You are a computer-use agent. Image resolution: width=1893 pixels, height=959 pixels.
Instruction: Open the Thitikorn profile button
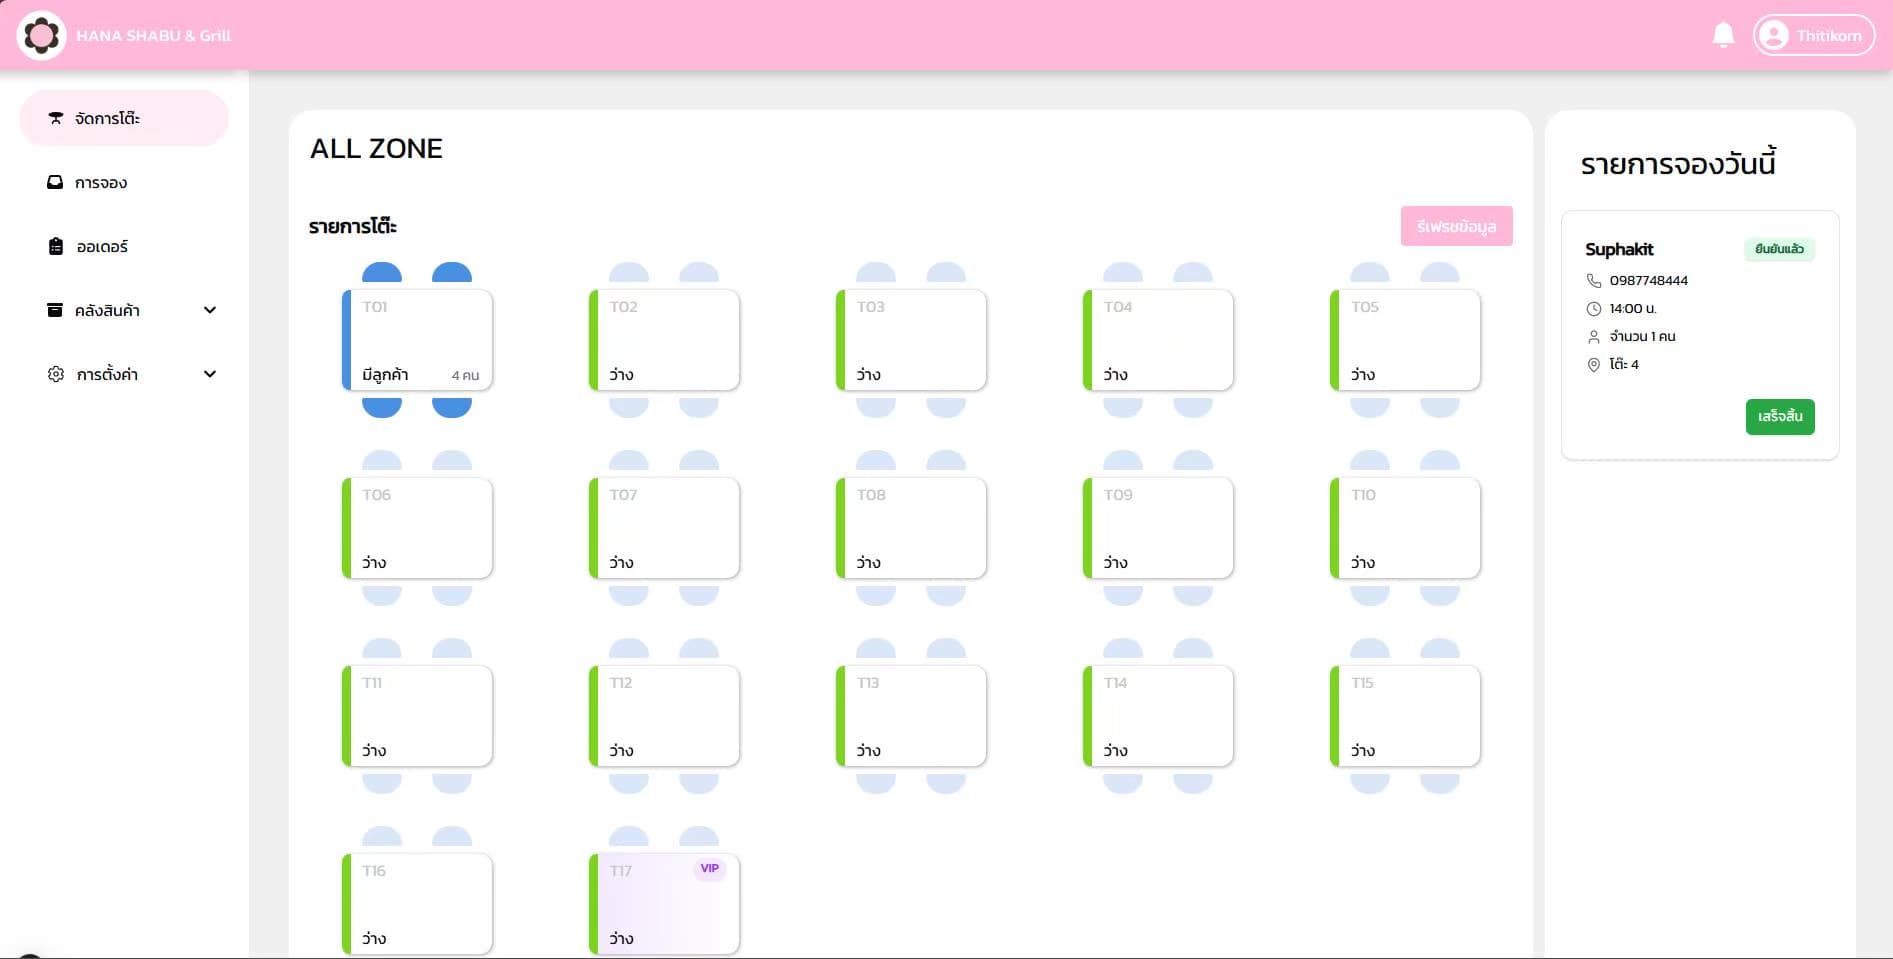click(1813, 34)
